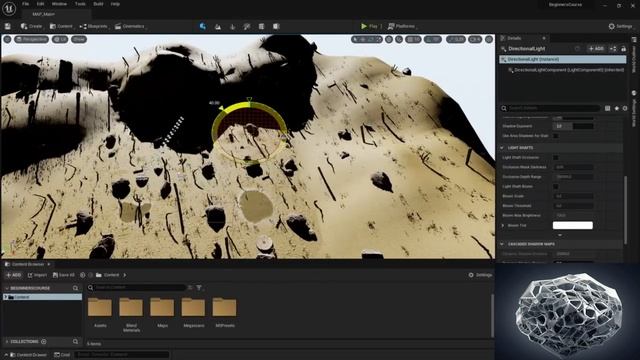640x360 pixels.
Task: Click Save All in Content Browser
Action: 64,275
